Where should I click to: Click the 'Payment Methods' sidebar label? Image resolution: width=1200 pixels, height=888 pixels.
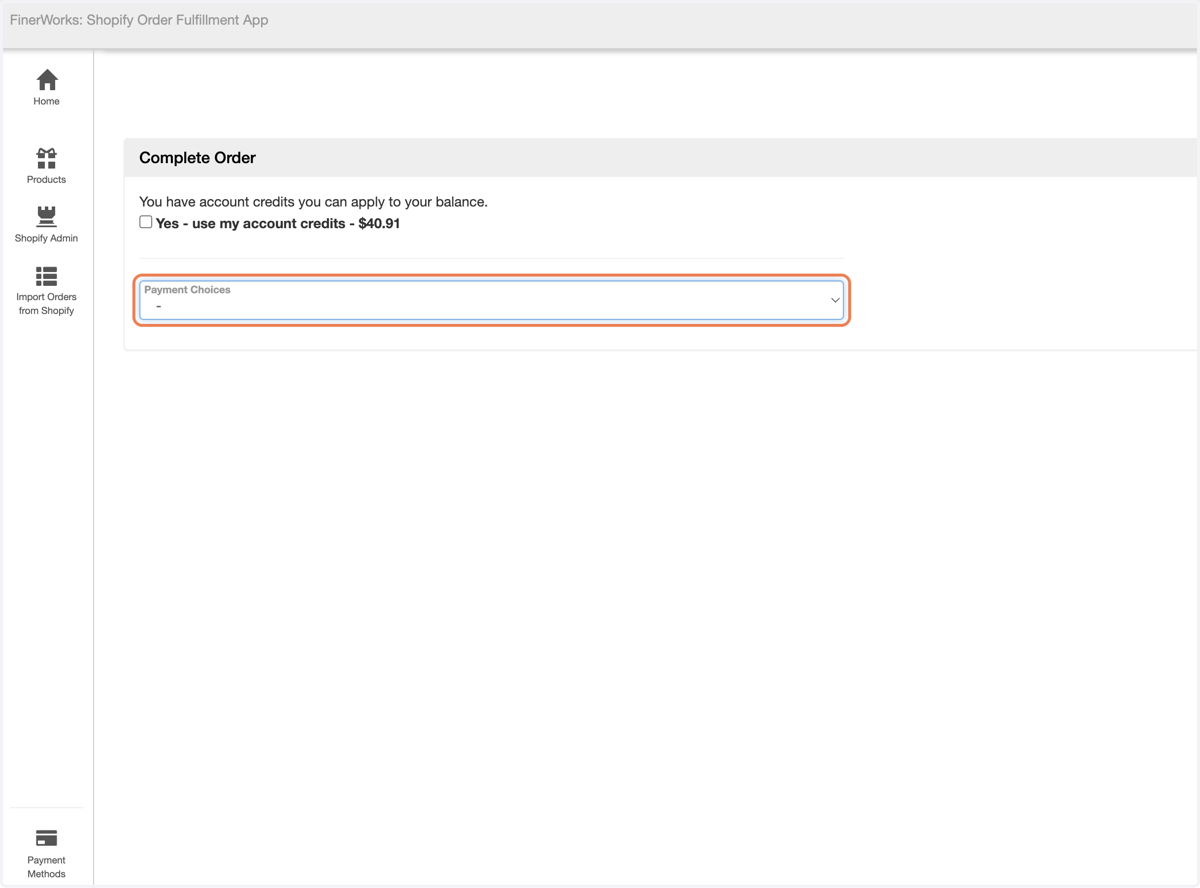point(46,867)
